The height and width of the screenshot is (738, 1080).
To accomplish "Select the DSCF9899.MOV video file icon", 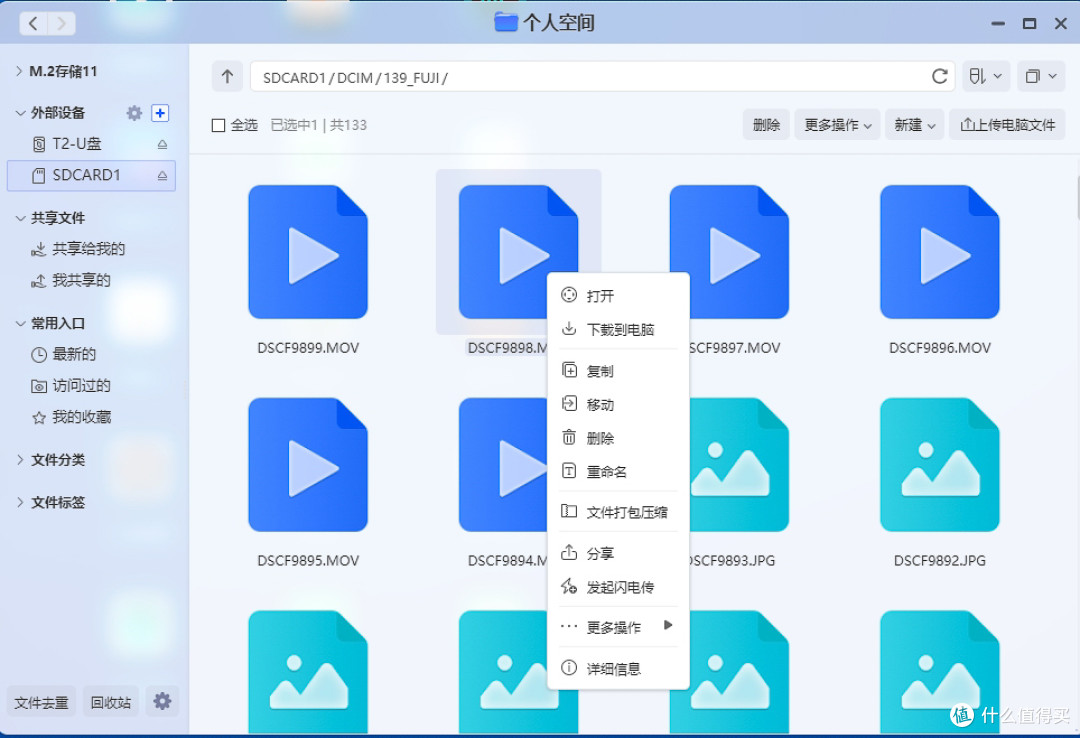I will coord(308,252).
